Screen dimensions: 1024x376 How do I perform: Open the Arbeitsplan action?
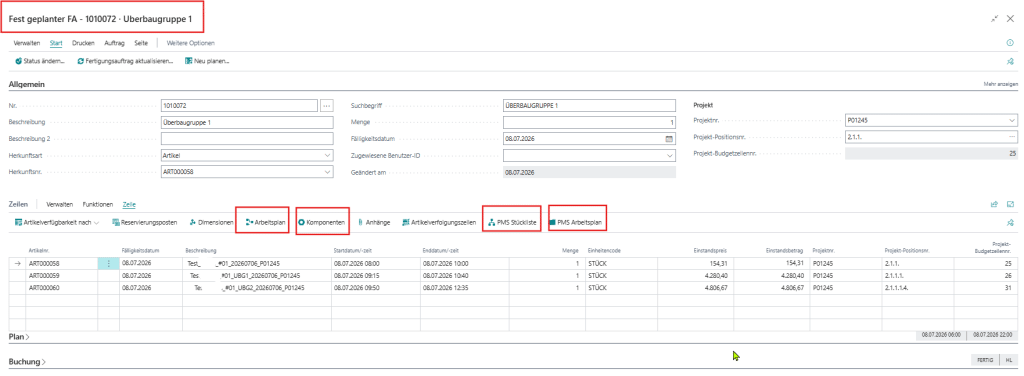(x=265, y=223)
